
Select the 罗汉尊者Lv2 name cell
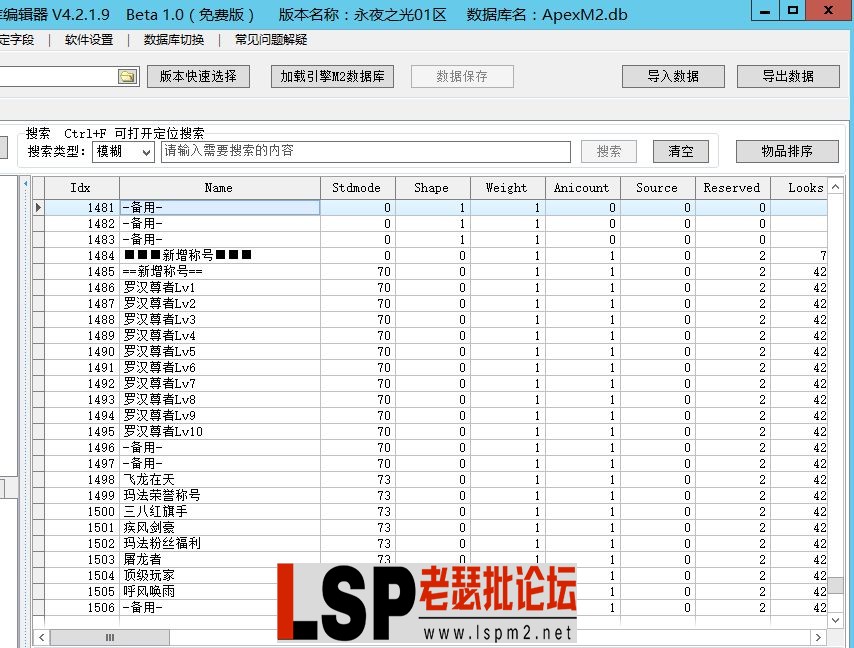pyautogui.click(x=219, y=303)
